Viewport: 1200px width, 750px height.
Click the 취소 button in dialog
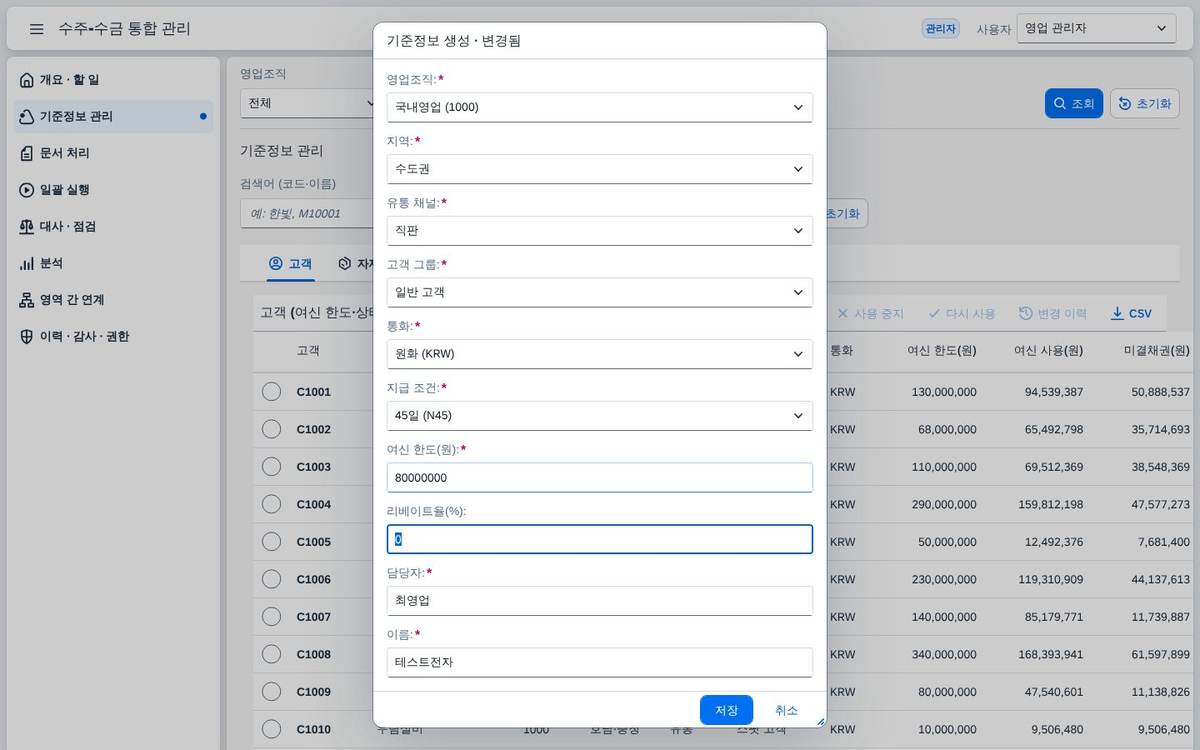786,710
